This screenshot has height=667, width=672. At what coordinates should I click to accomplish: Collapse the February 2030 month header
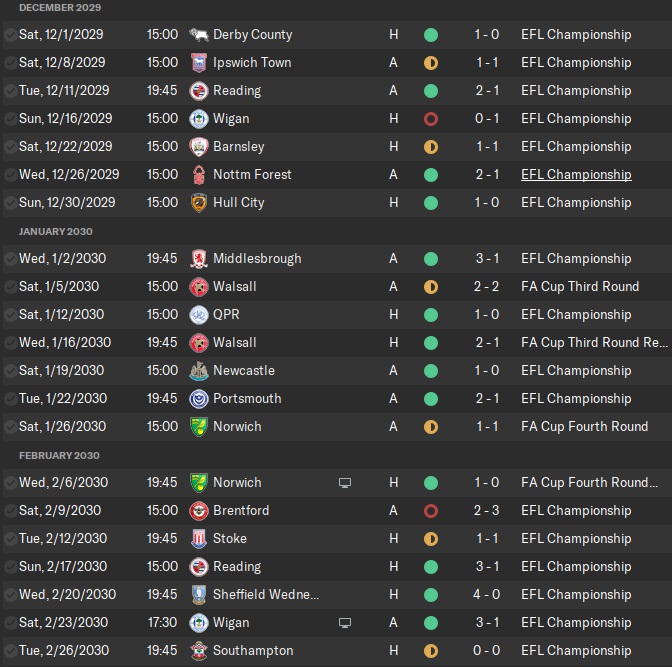point(59,455)
